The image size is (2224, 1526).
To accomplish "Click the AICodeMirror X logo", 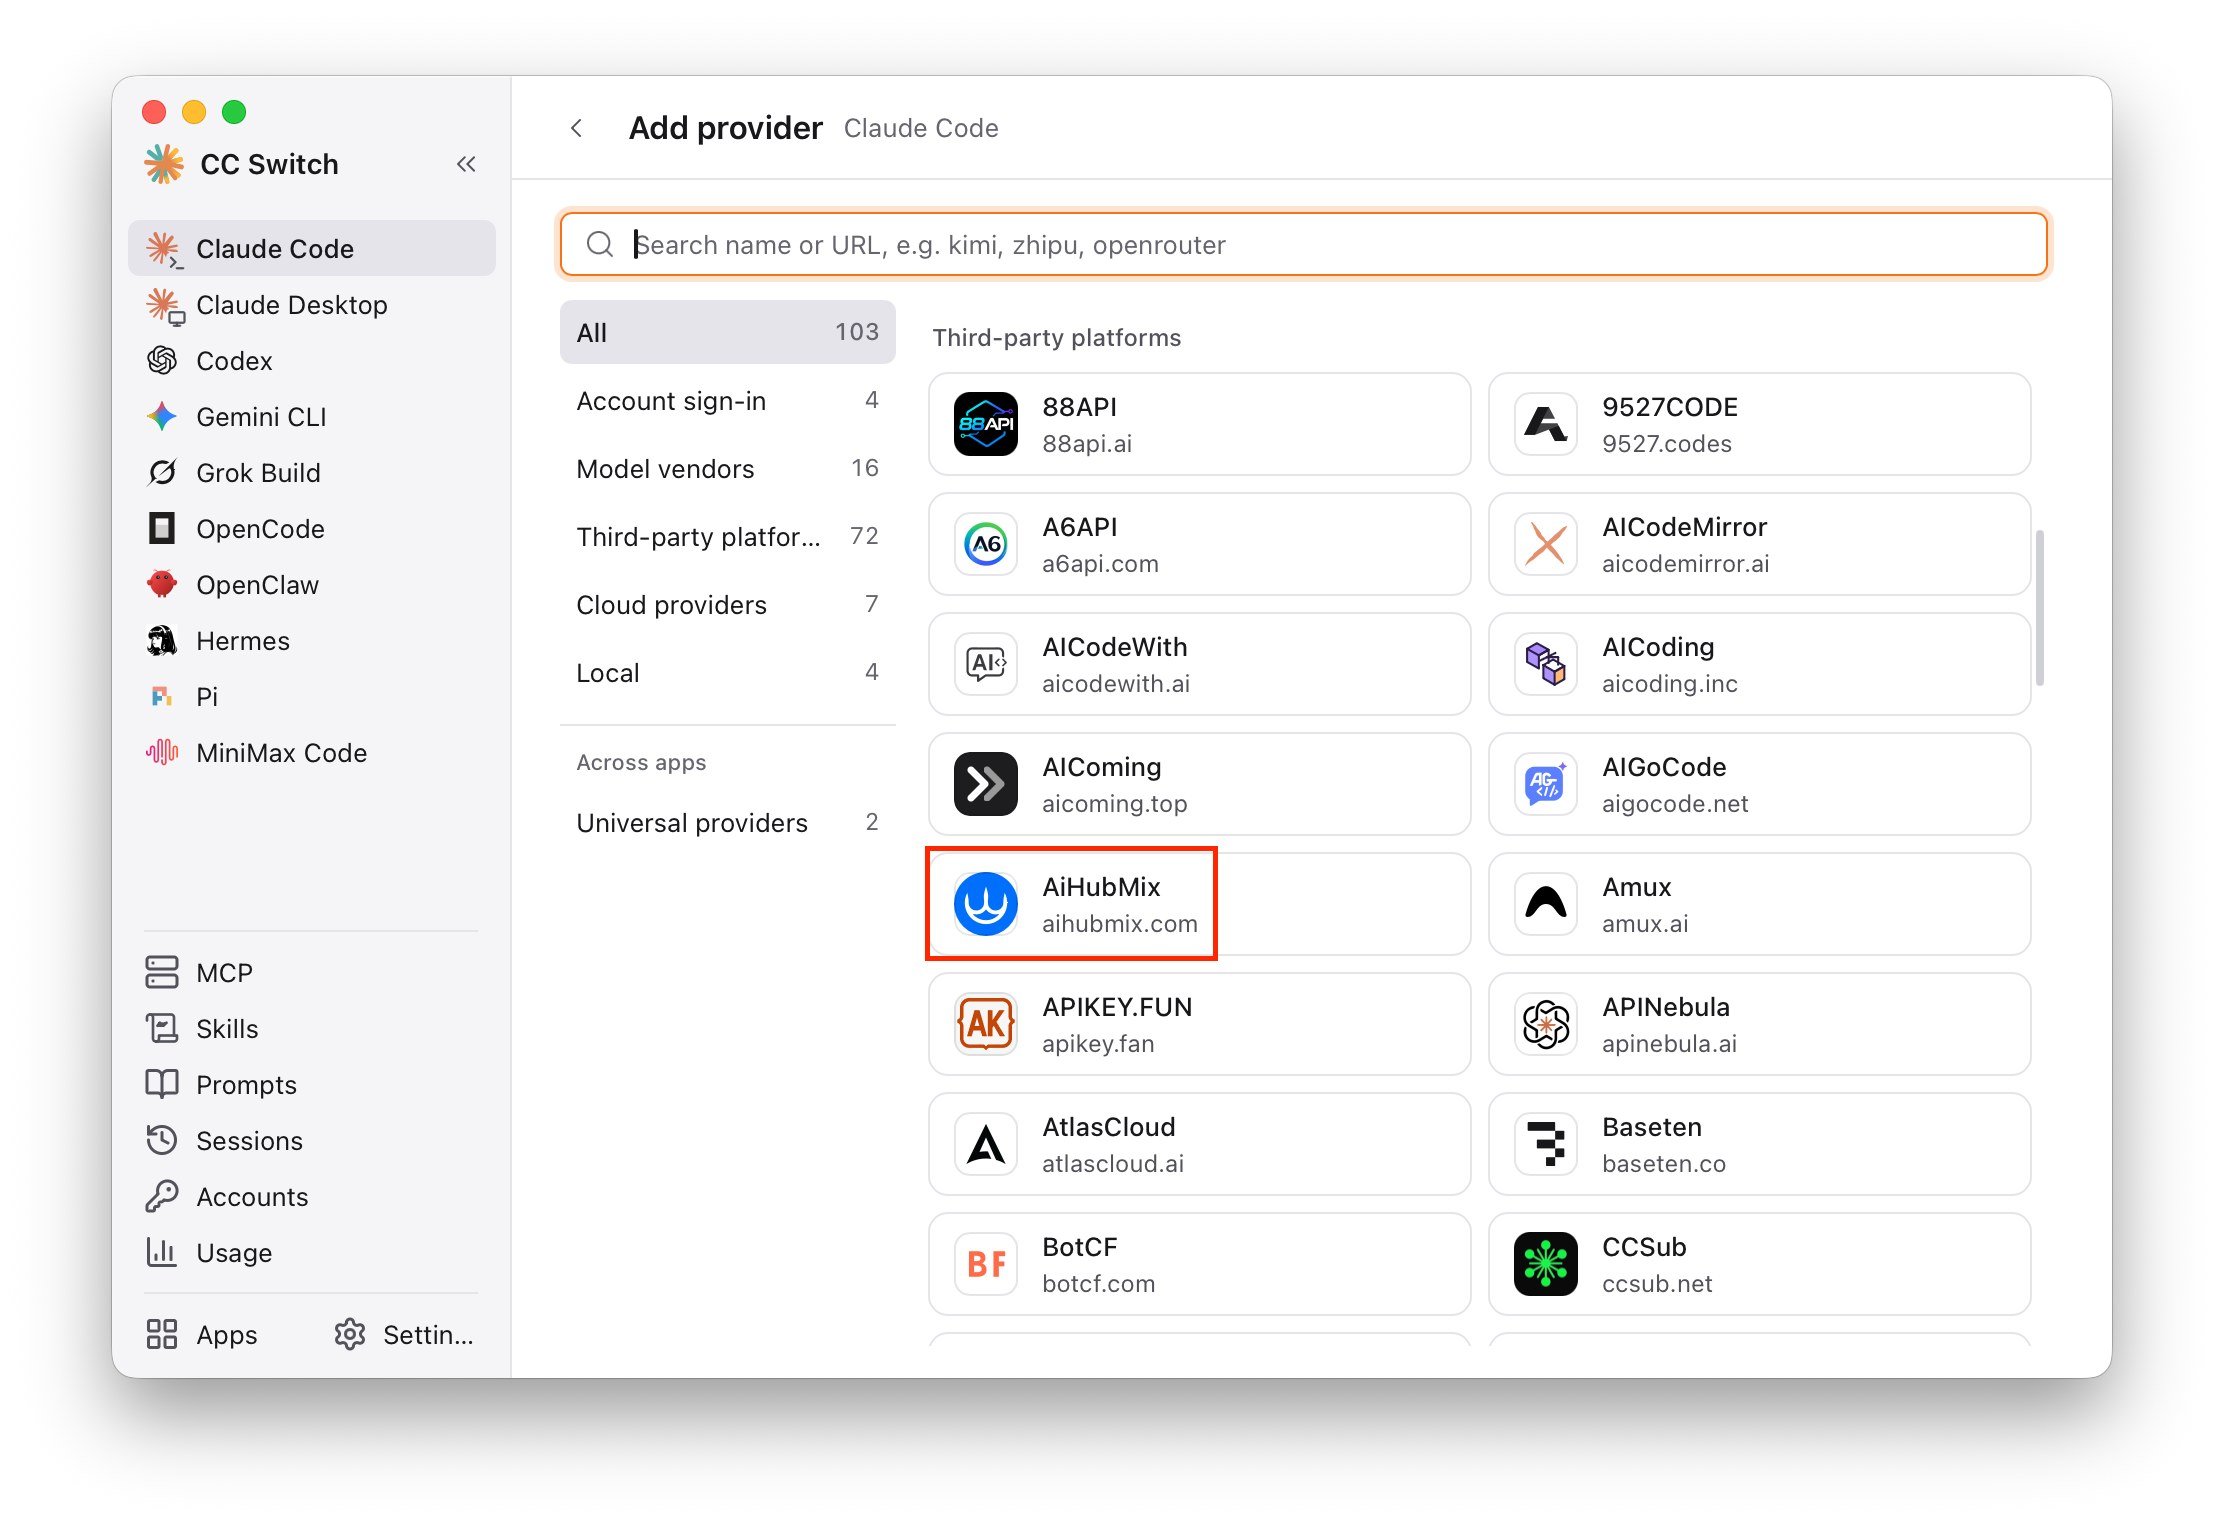I will [x=1546, y=544].
